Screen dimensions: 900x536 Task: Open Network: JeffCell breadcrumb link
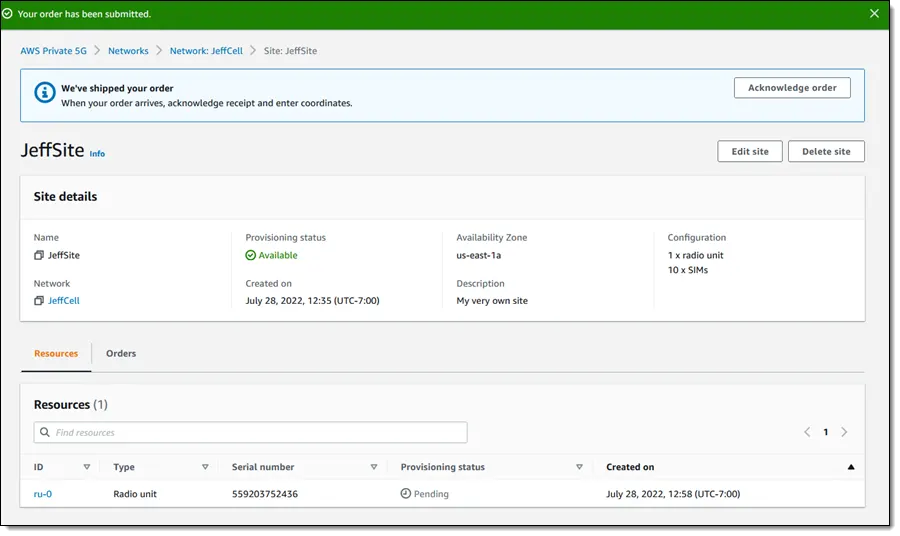(x=206, y=51)
